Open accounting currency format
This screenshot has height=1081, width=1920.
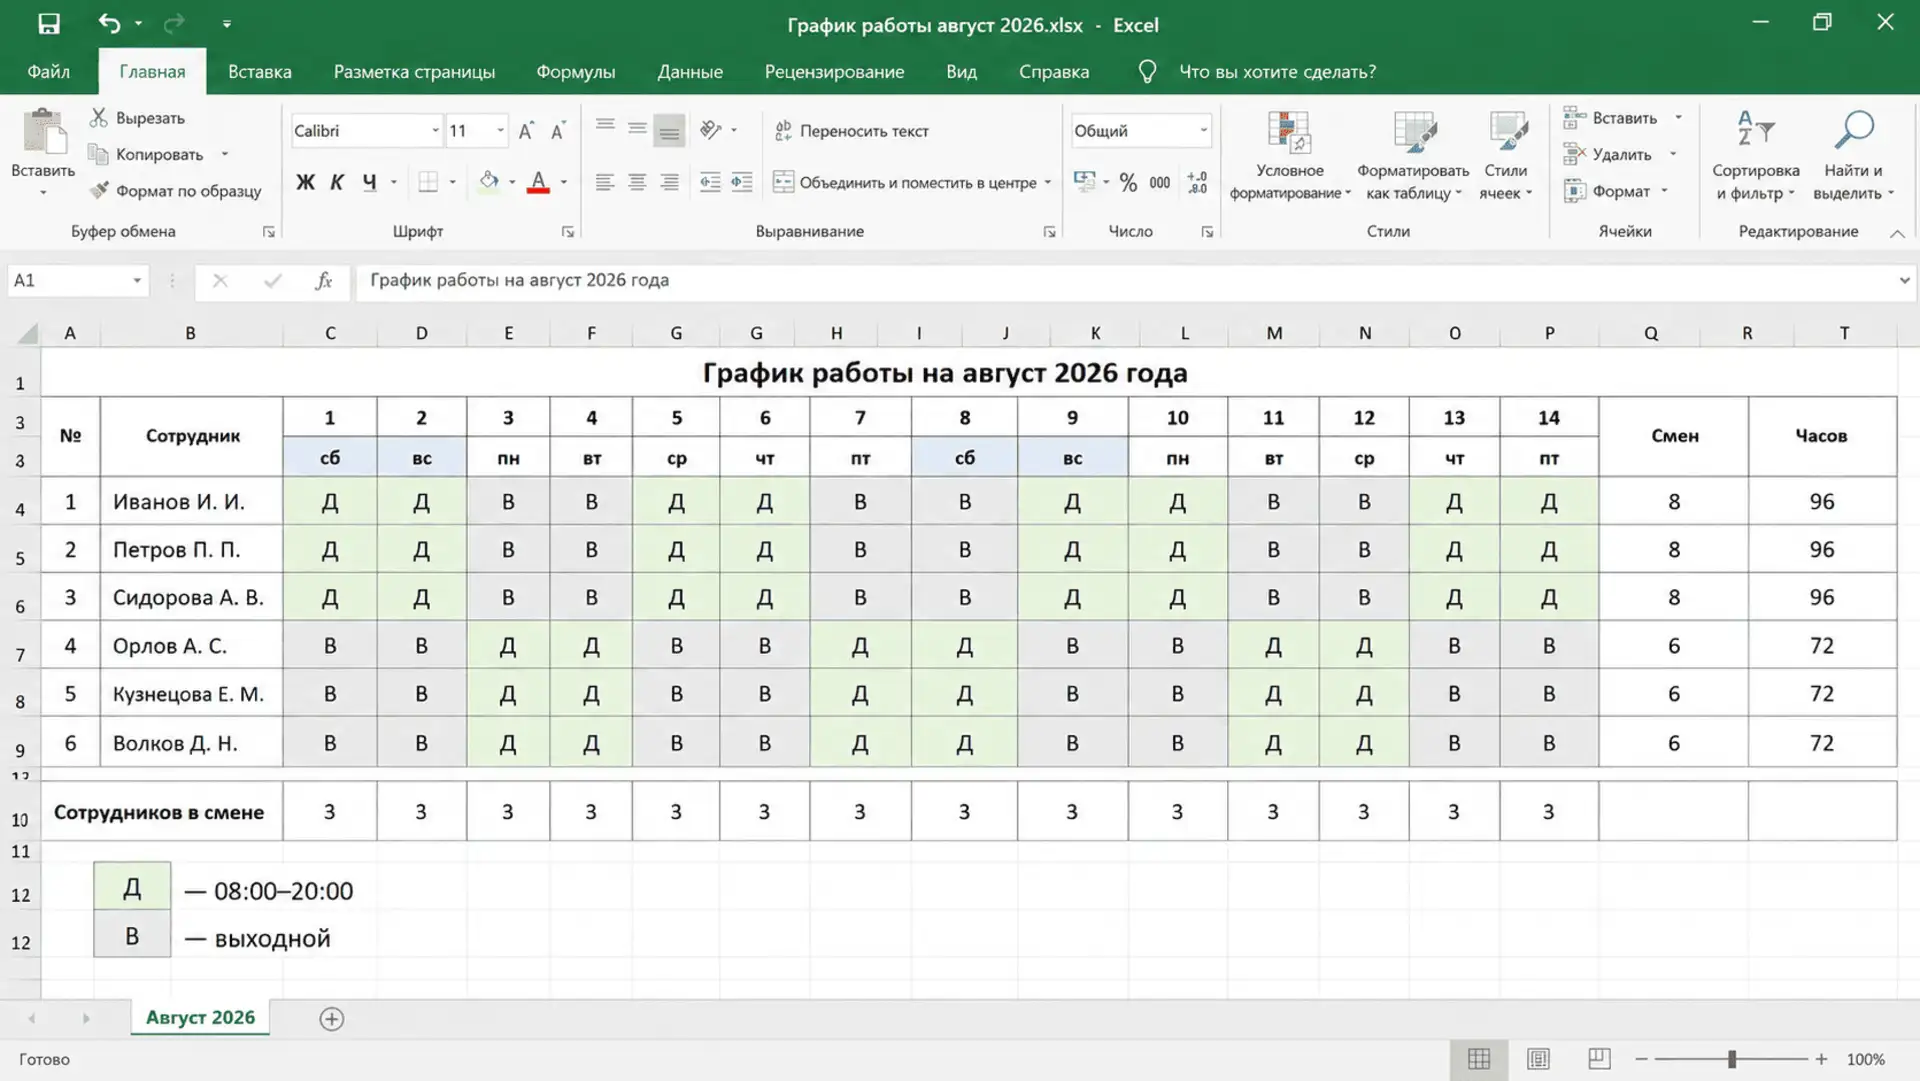[x=1084, y=182]
